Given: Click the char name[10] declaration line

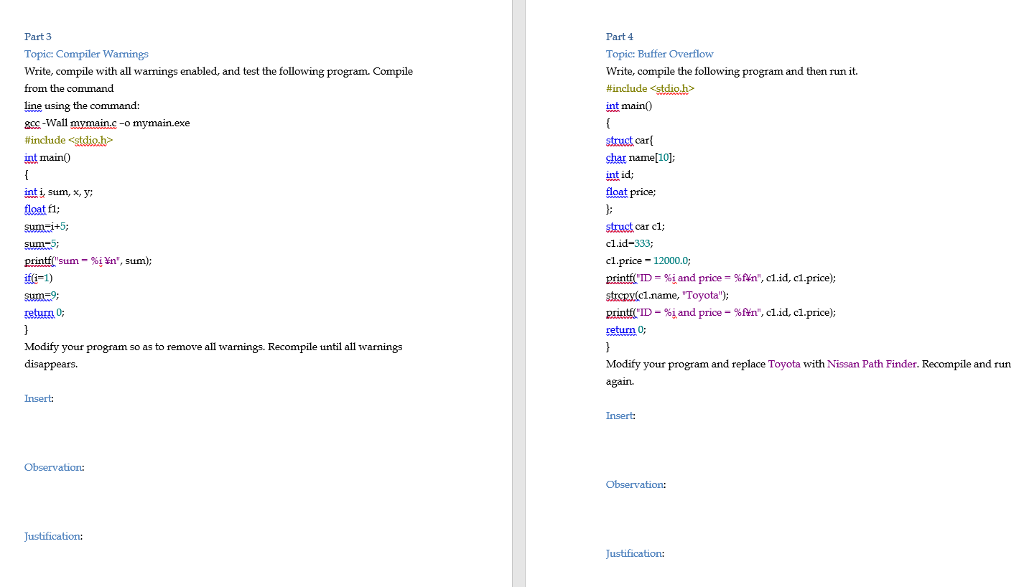Looking at the screenshot, I should click(640, 157).
